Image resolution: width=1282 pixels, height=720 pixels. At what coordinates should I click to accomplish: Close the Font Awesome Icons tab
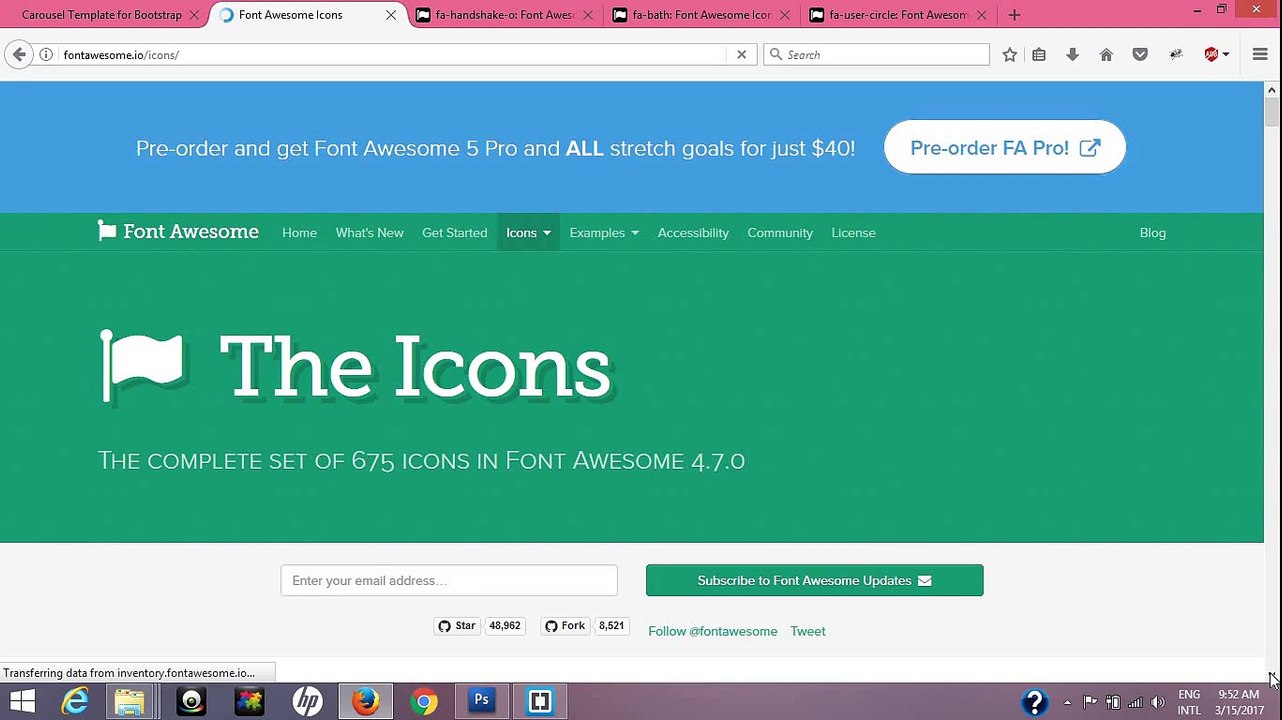tap(391, 15)
